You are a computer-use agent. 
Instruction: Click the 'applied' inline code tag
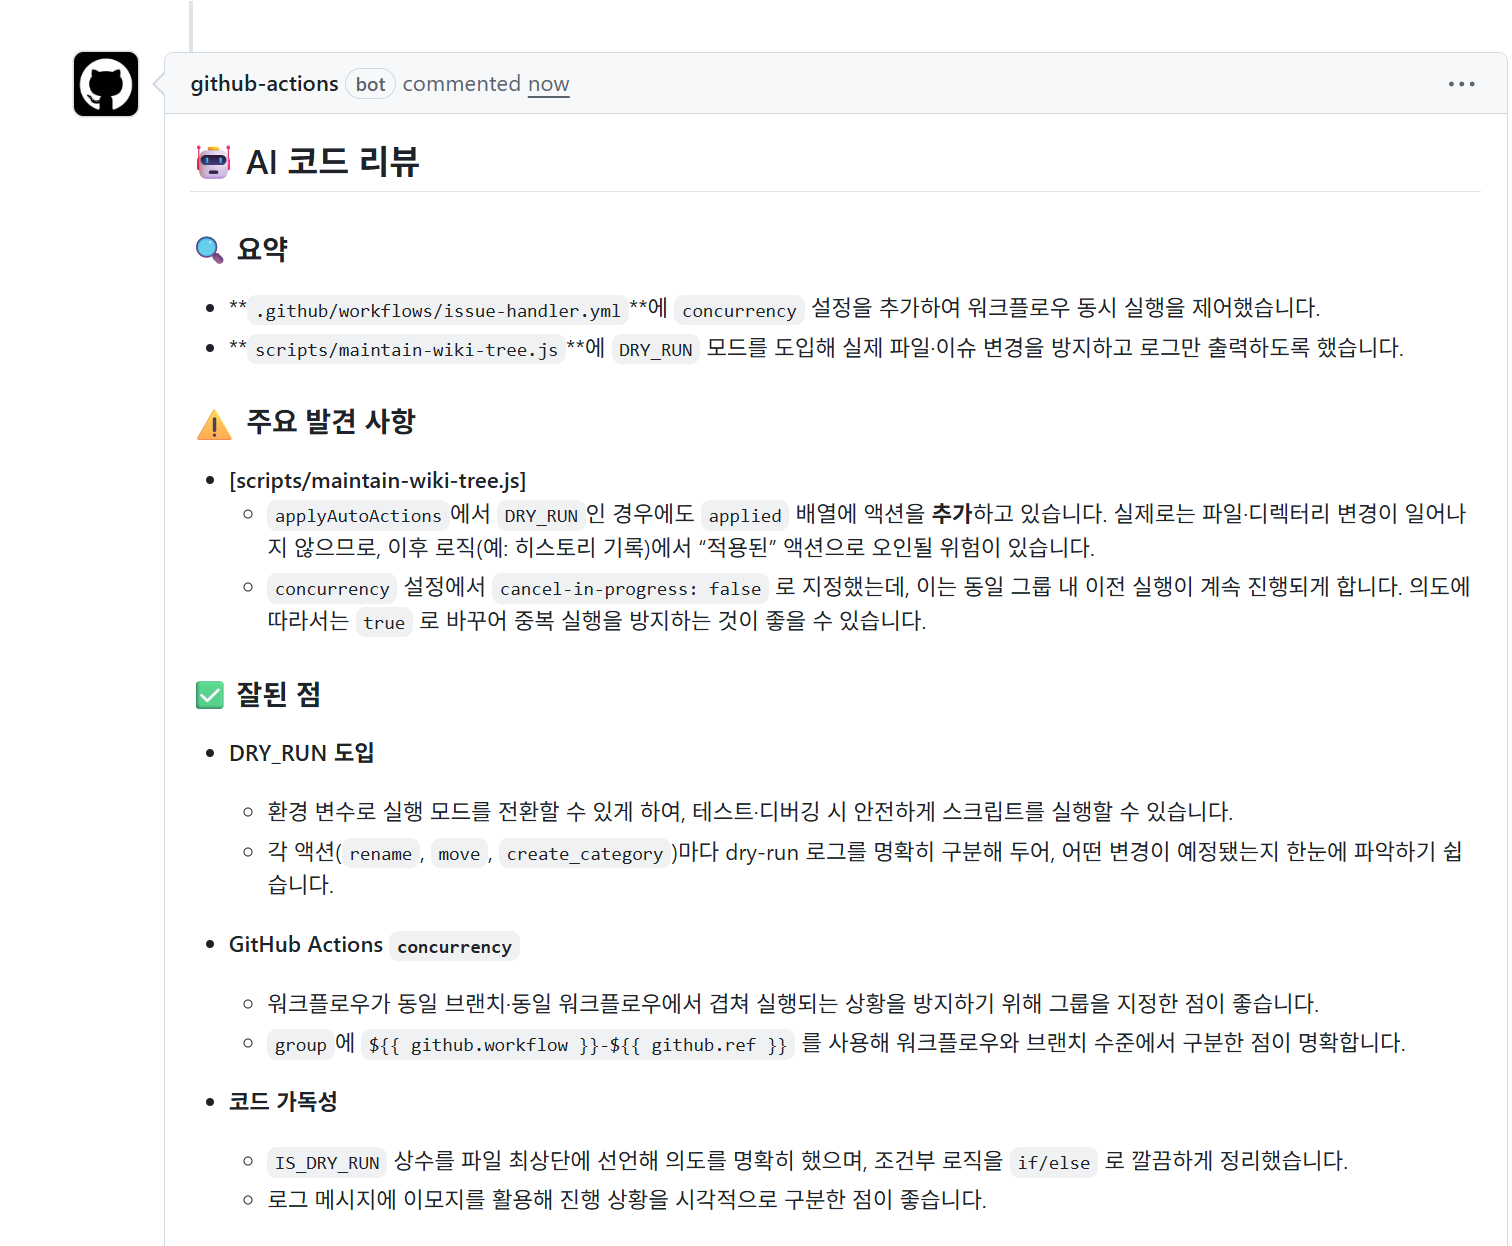[745, 516]
